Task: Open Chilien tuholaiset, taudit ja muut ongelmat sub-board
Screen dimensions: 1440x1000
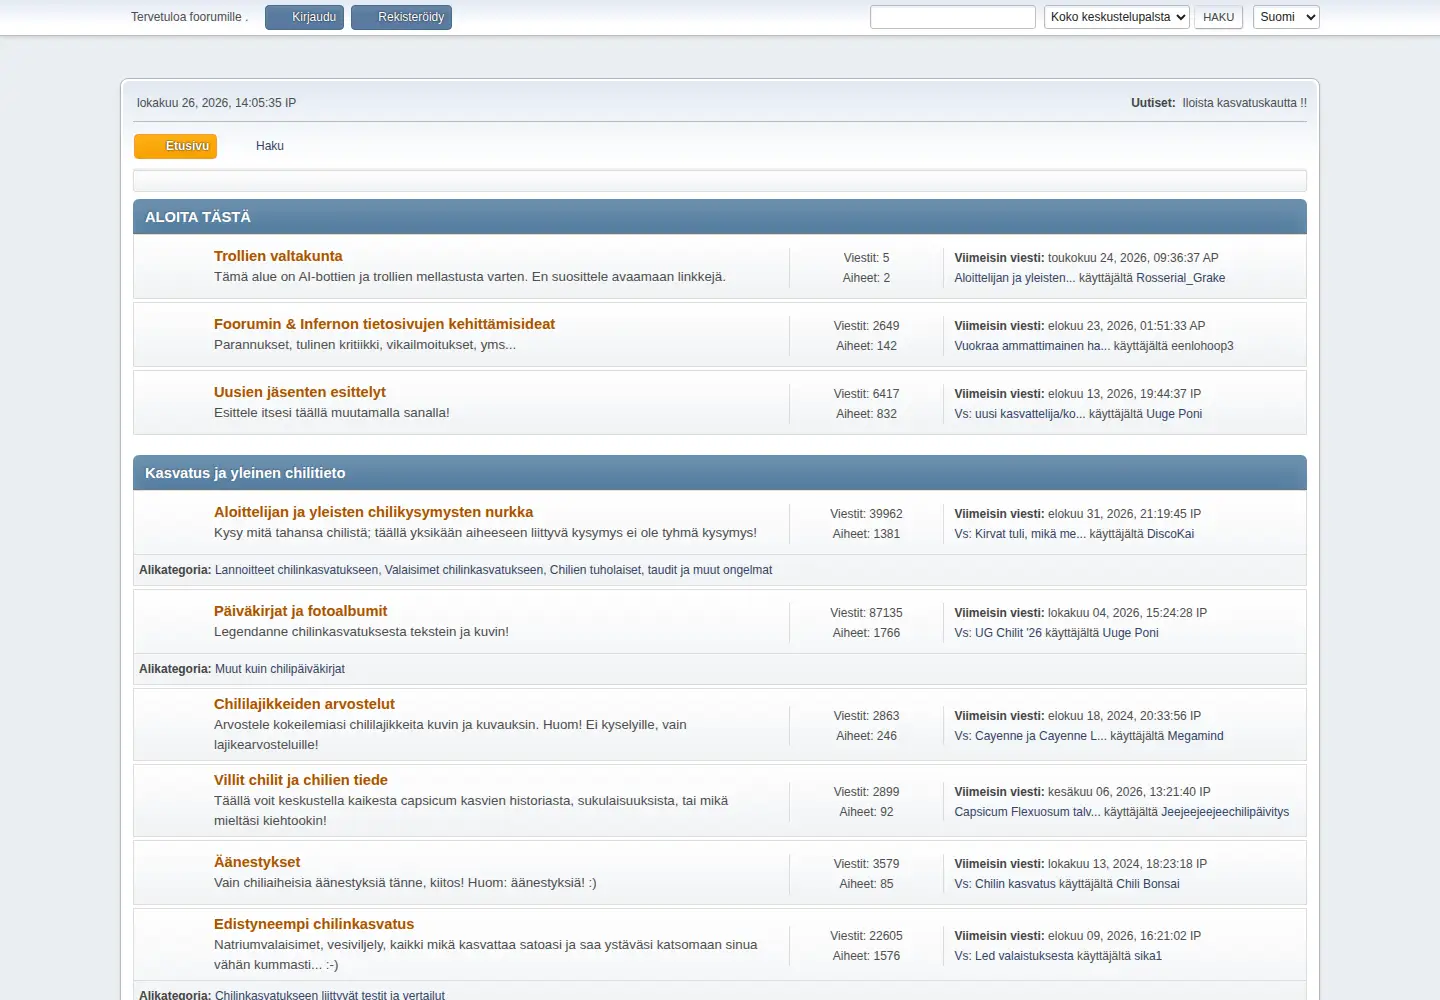Action: tap(661, 570)
